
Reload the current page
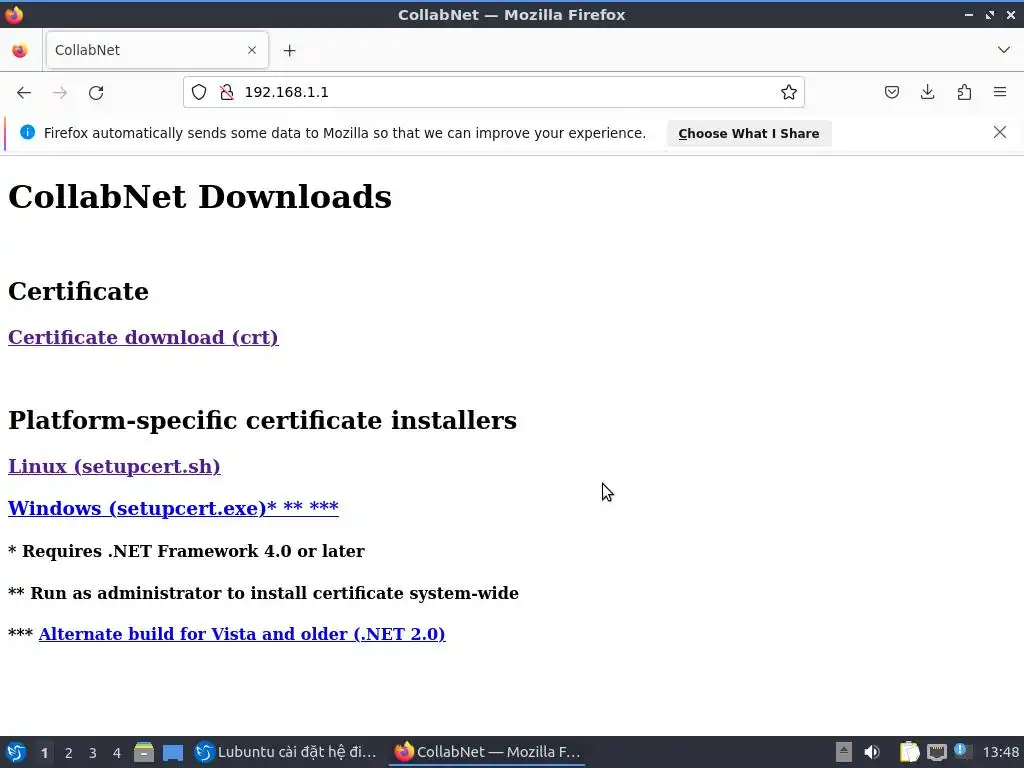(96, 93)
